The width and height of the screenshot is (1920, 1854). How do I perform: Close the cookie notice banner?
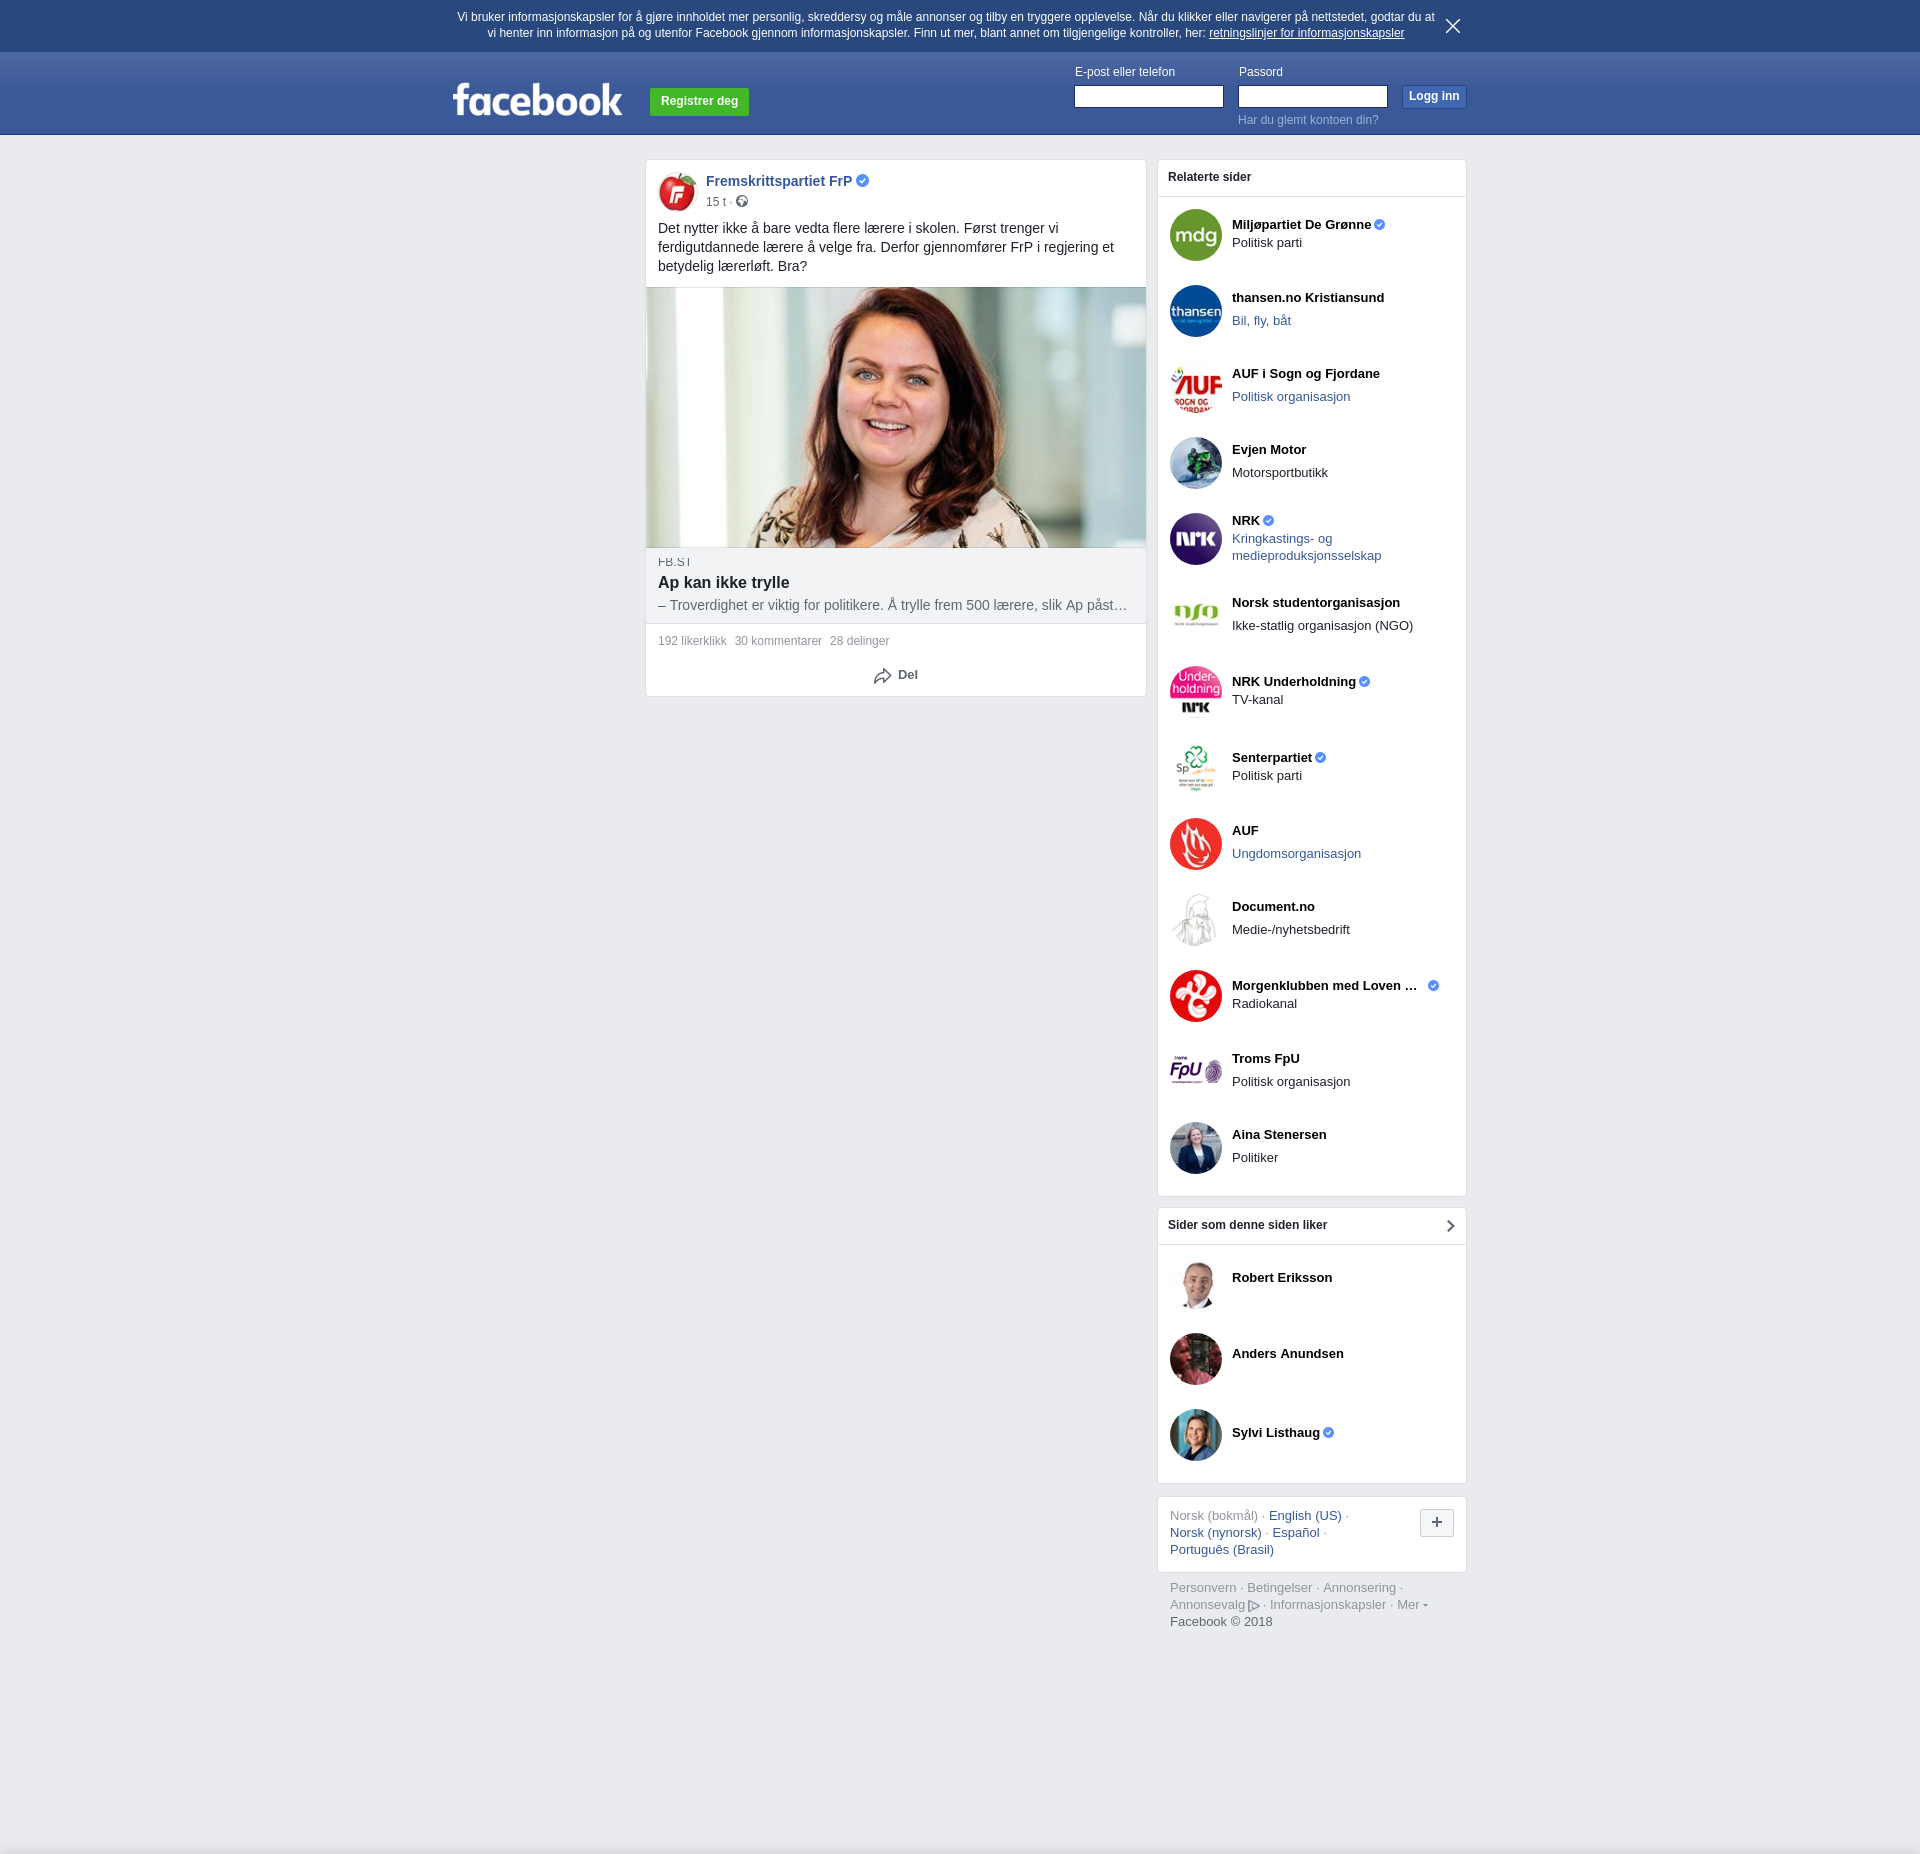1452,26
